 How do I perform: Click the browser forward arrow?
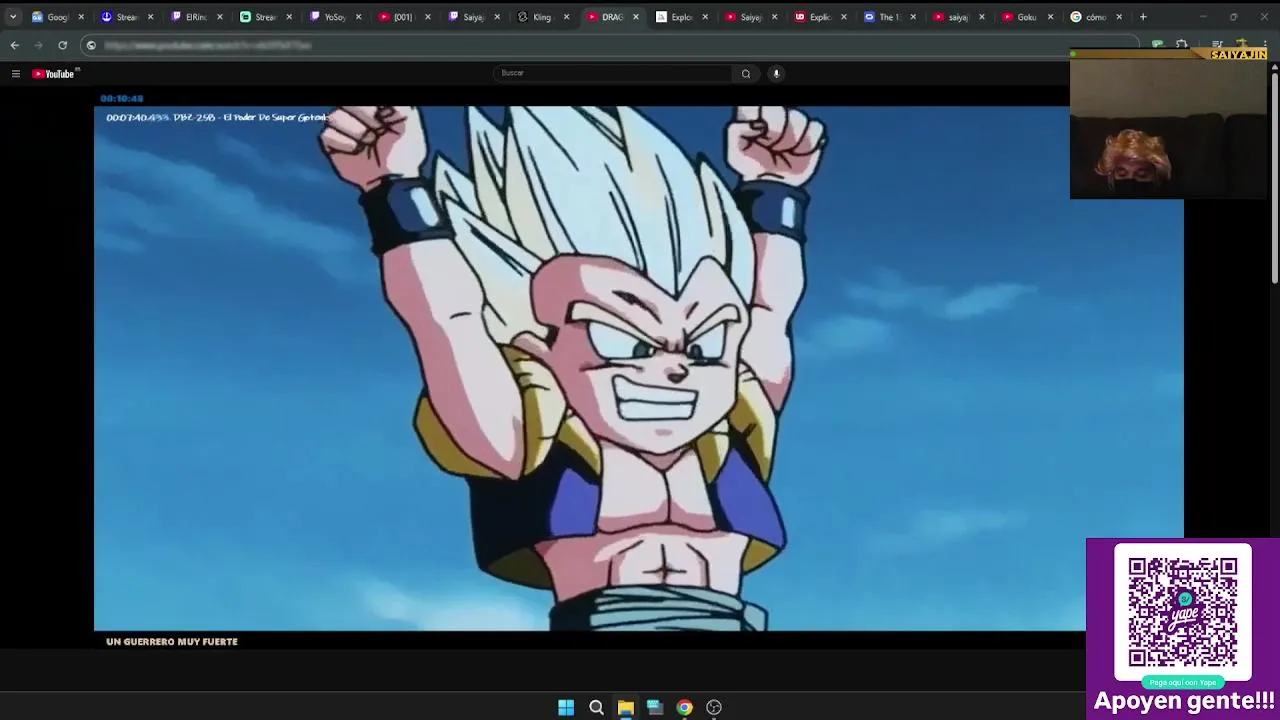38,45
